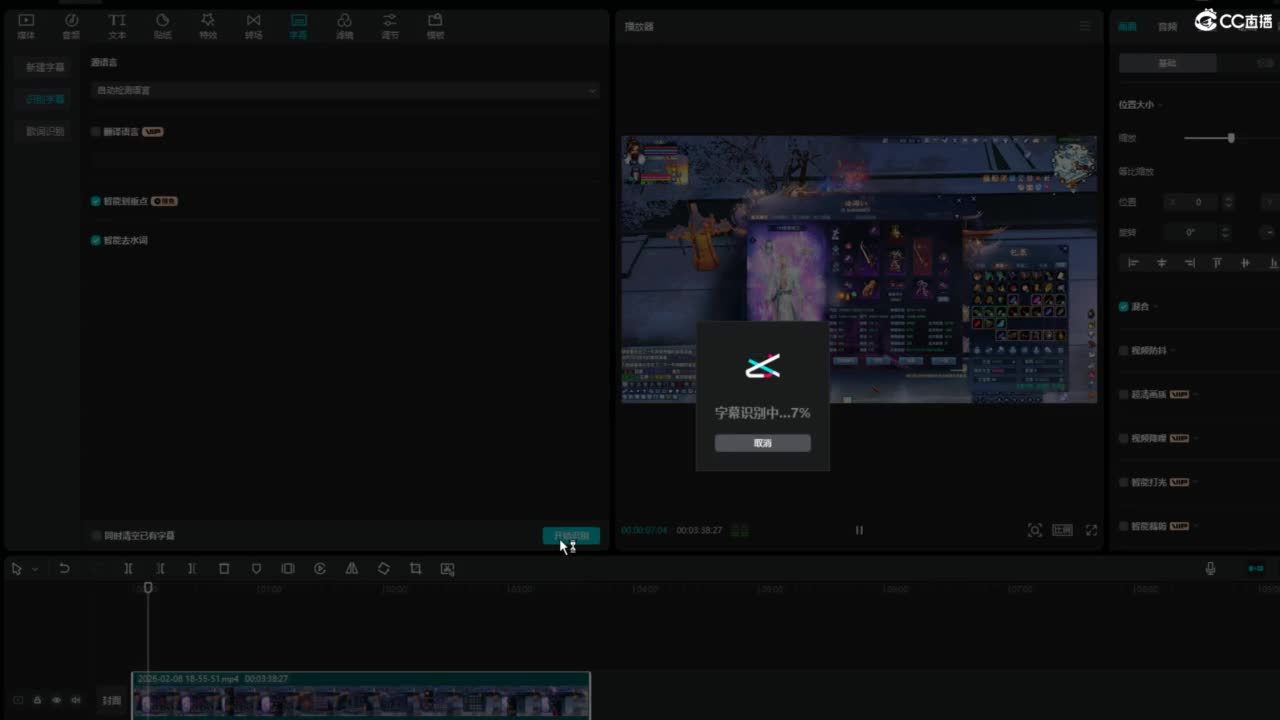The width and height of the screenshot is (1280, 720).
Task: Hide the video track with eye icon
Action: (x=56, y=701)
